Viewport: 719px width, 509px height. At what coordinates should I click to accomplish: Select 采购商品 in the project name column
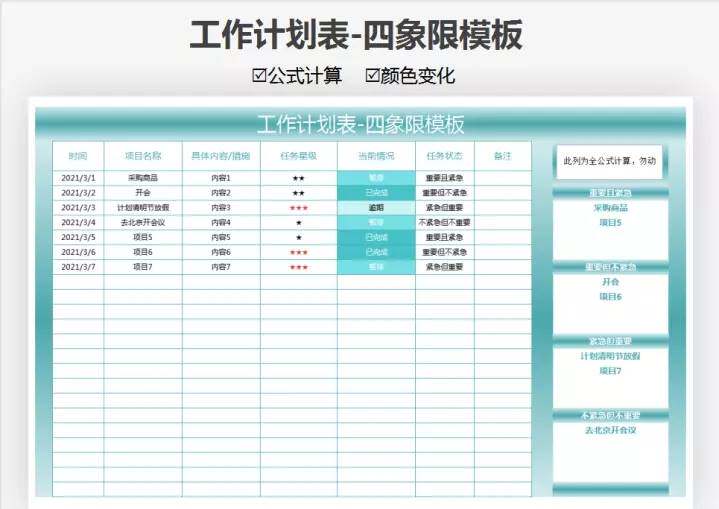pos(143,178)
